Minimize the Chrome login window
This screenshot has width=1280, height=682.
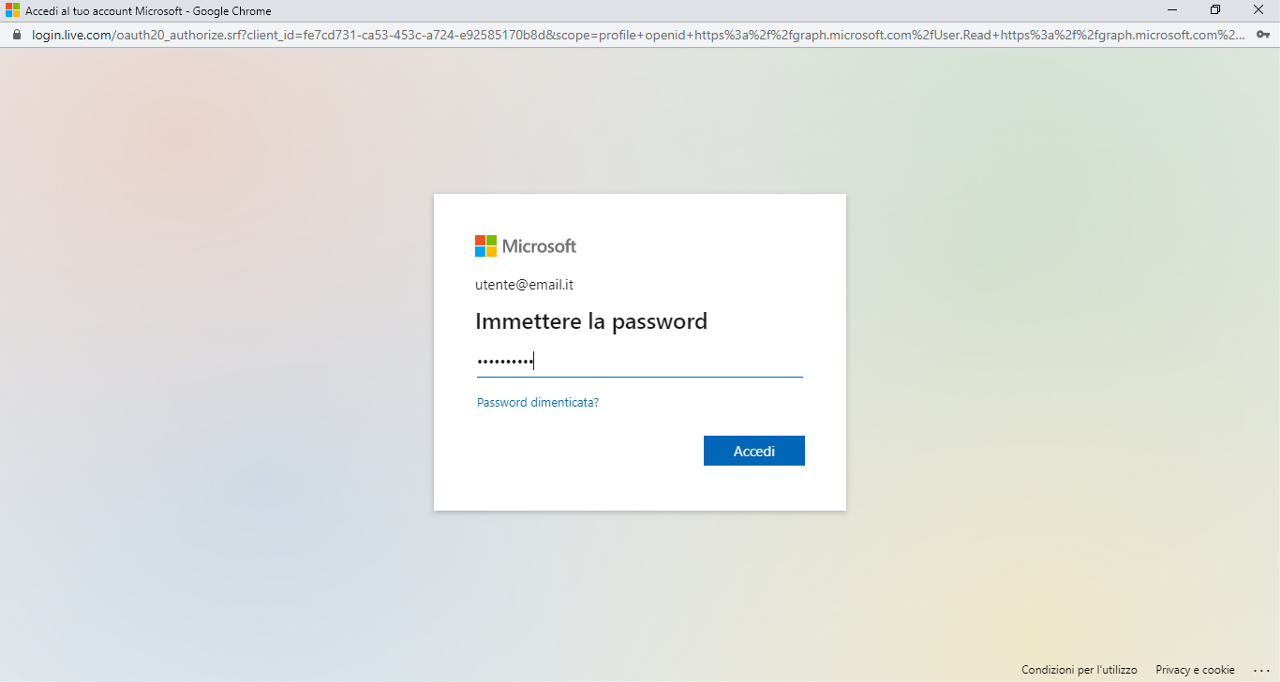pyautogui.click(x=1172, y=11)
